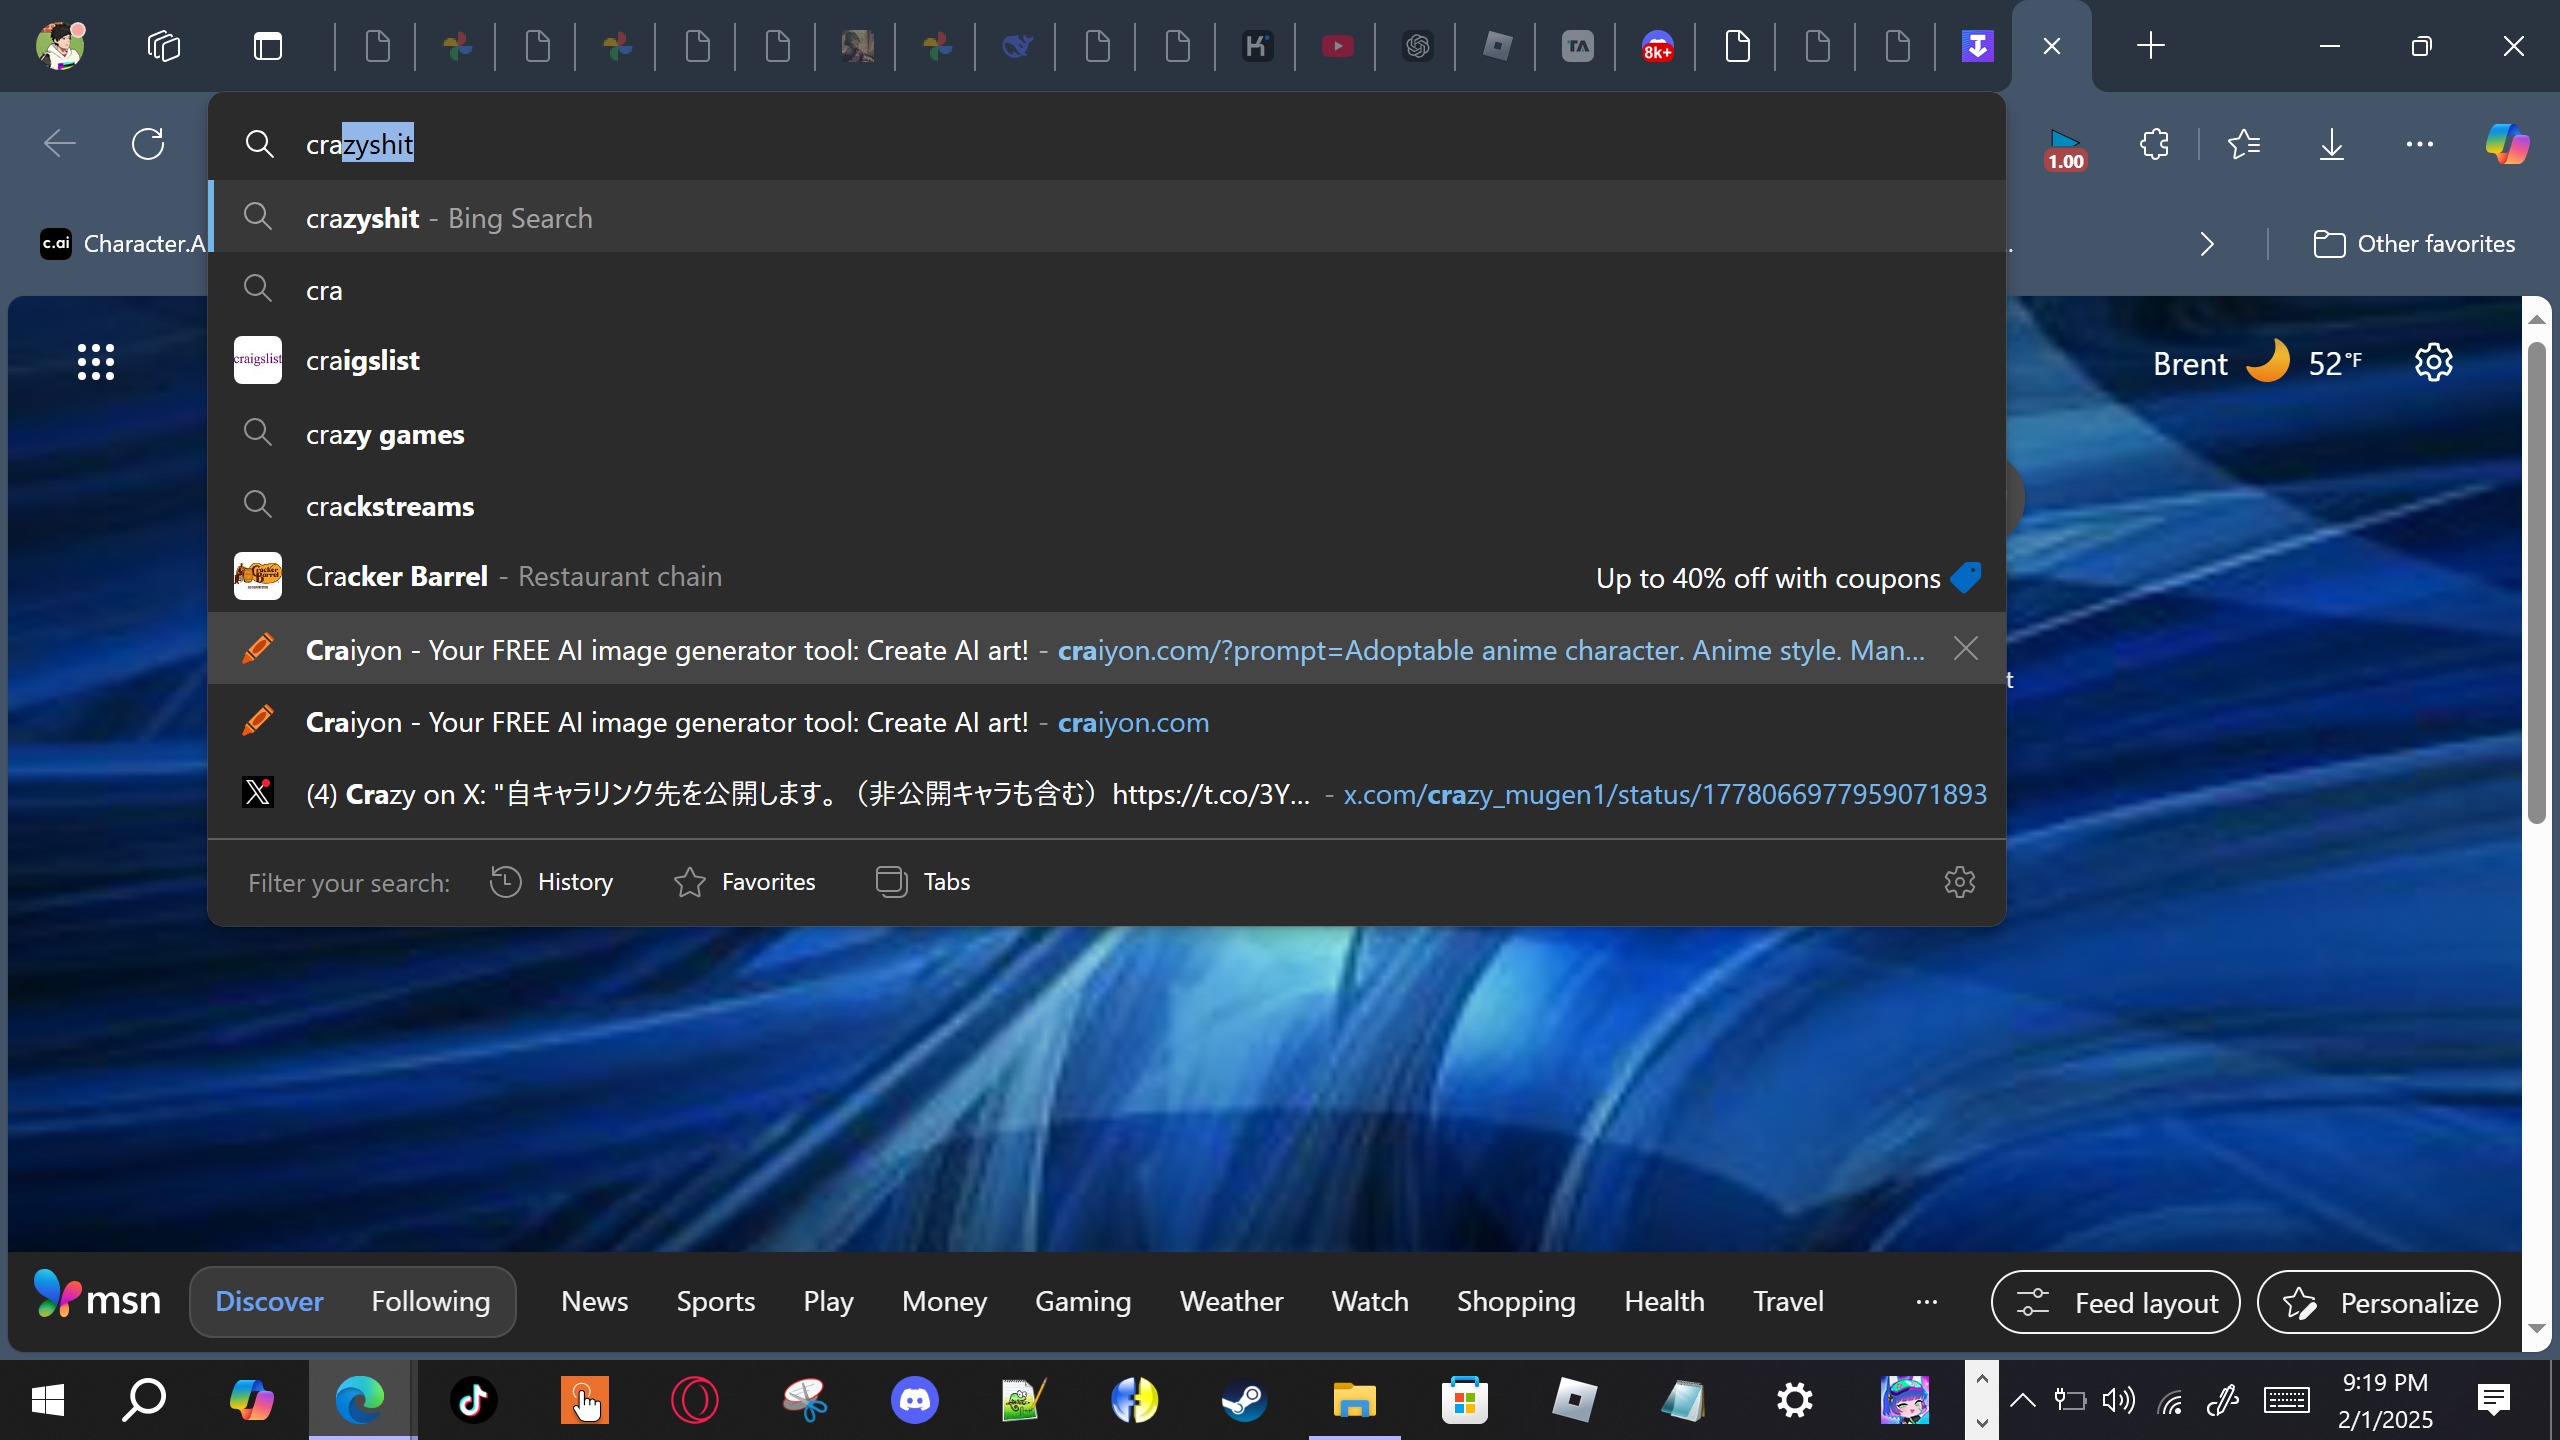Expand favorites bar overflow chevron
Screen dimensions: 2560x1440
pyautogui.click(x=2207, y=244)
